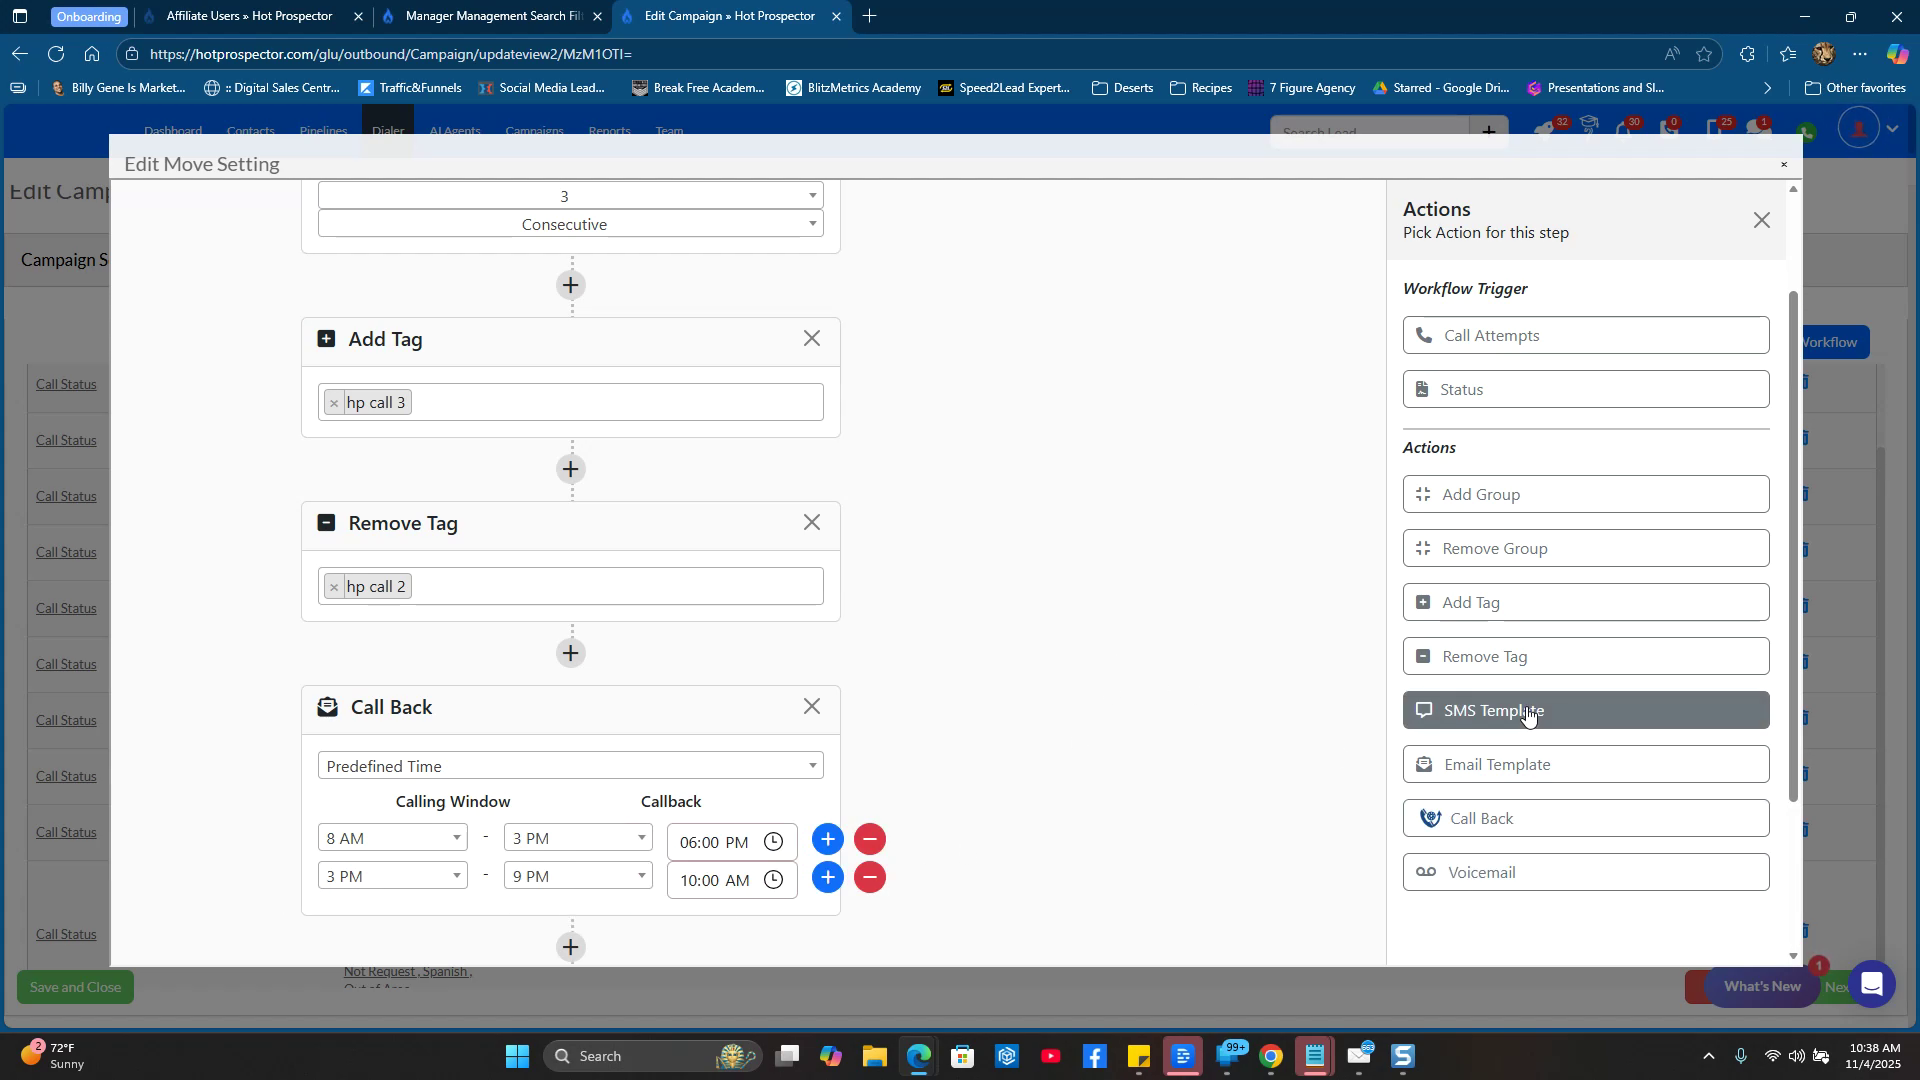Open the 8 AM start time dropdown
This screenshot has height=1080, width=1920.
(392, 838)
